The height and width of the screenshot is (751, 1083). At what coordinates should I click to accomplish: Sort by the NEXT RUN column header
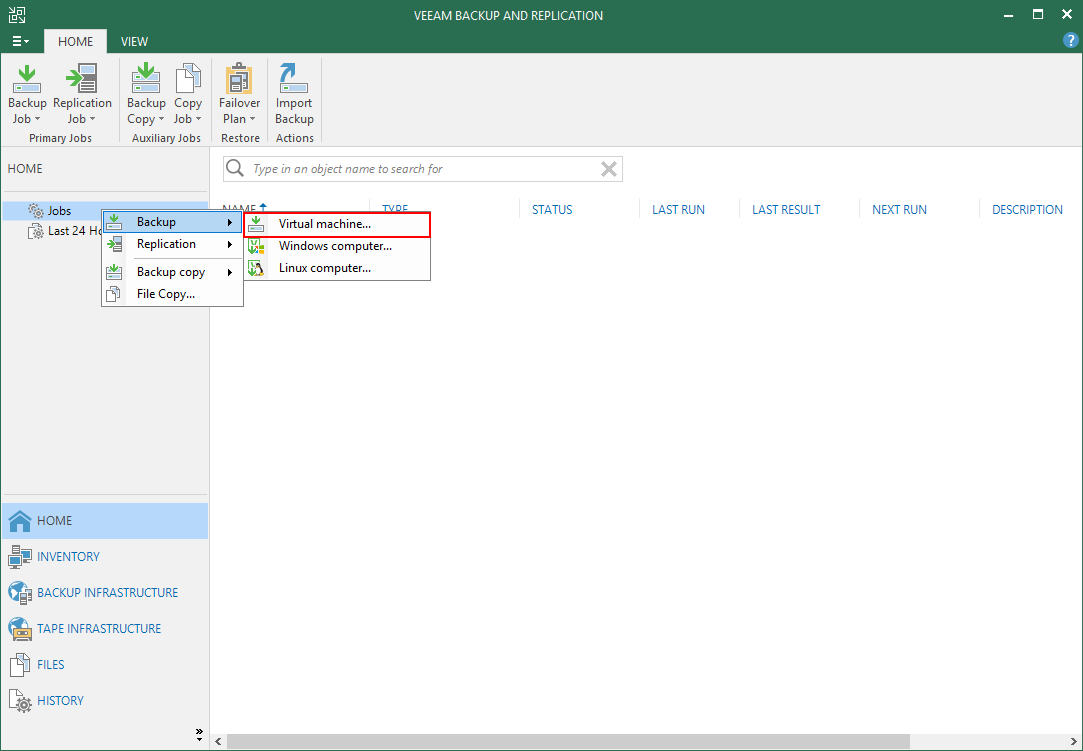click(x=899, y=209)
